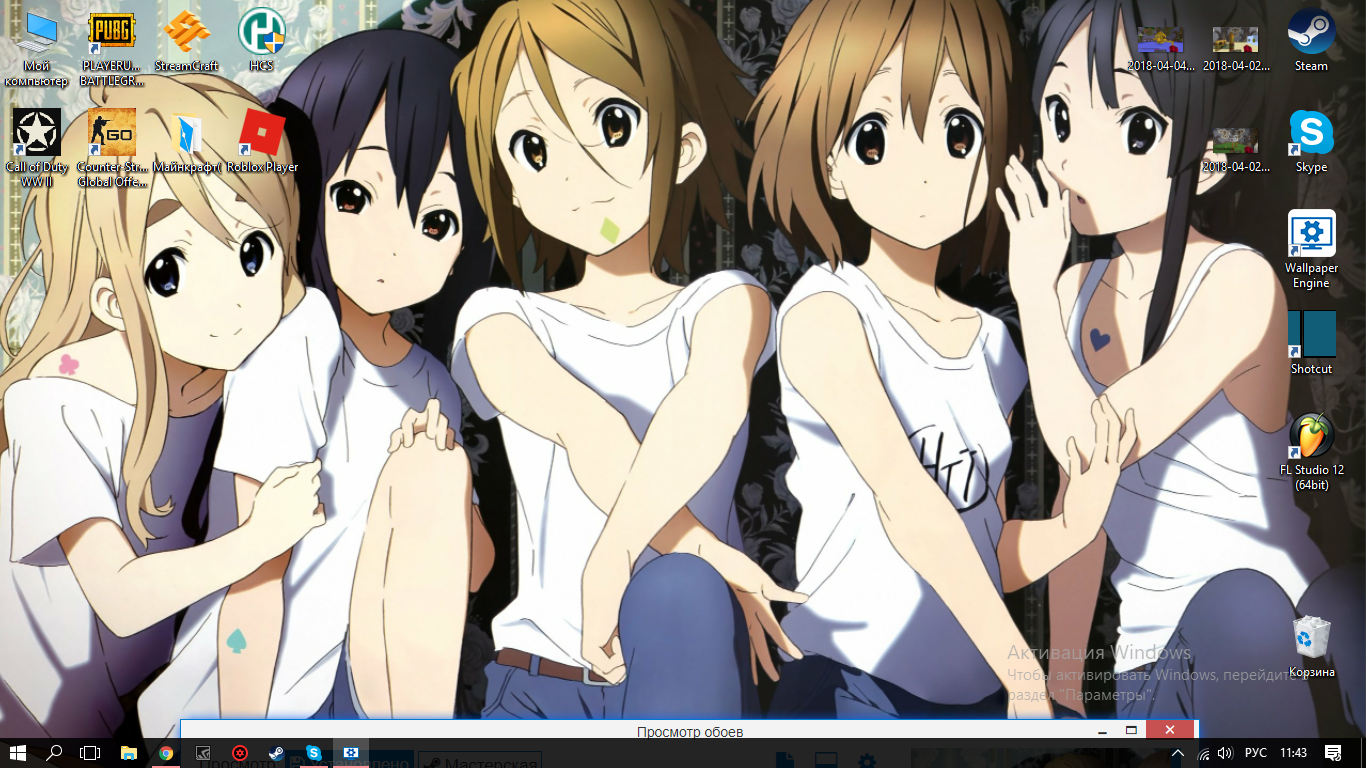Open the volume control in system tray
The image size is (1366, 768).
click(1226, 752)
